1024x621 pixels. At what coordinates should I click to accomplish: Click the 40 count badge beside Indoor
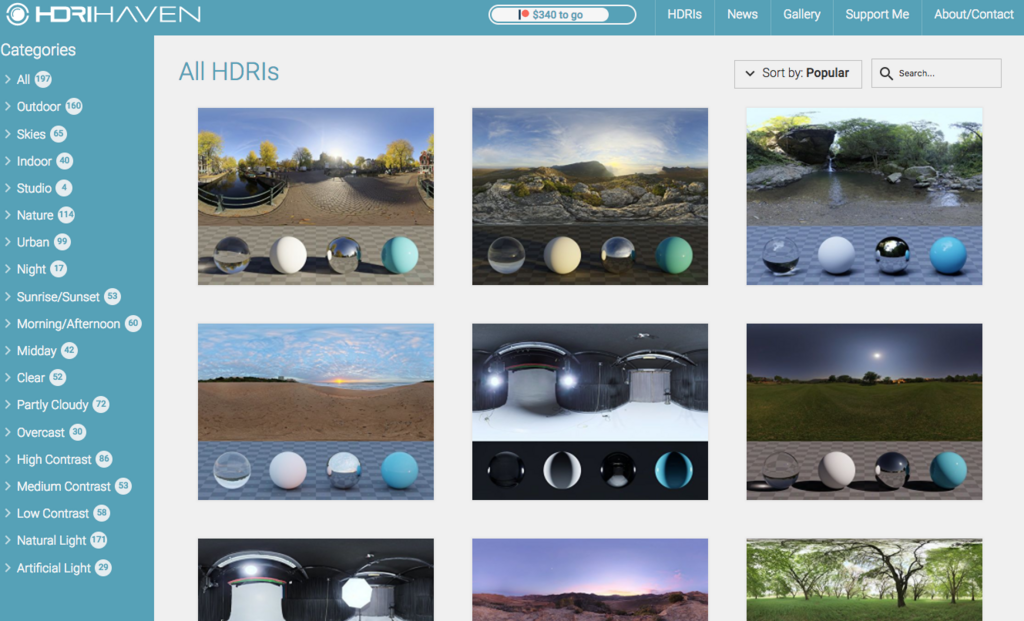pos(64,161)
